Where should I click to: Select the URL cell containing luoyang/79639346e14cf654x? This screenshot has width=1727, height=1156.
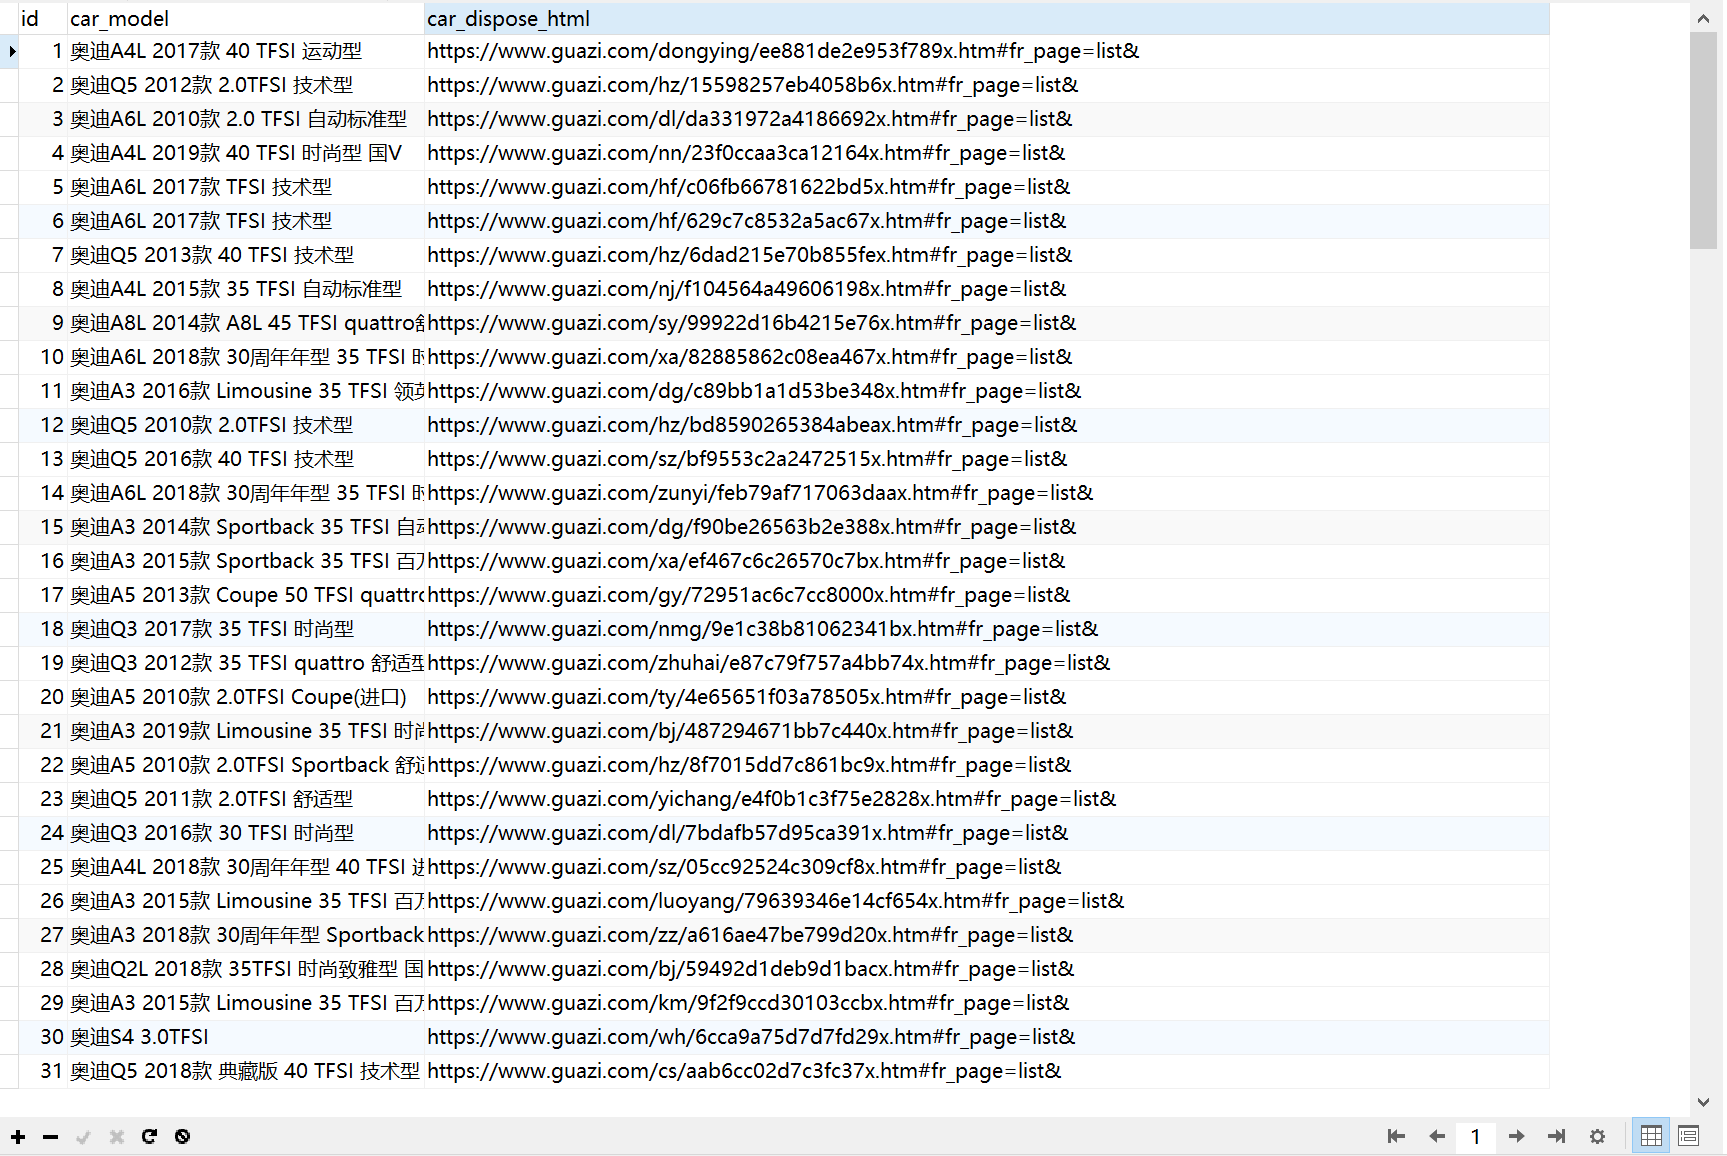(x=987, y=901)
